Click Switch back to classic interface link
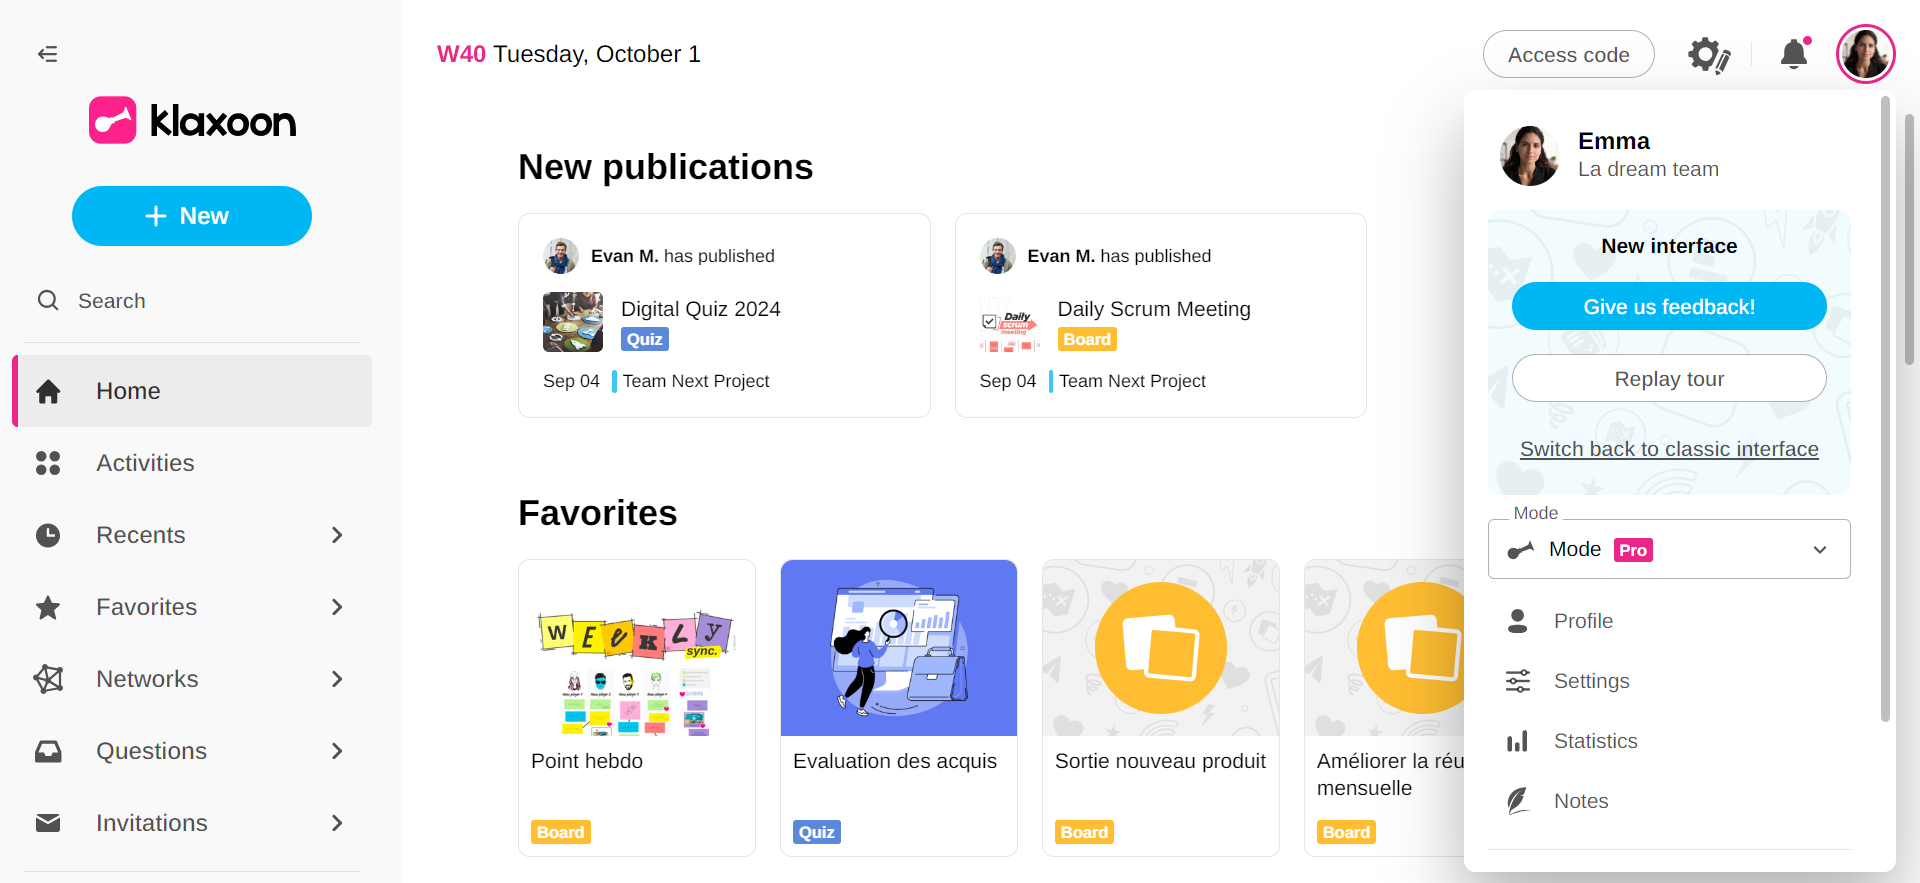 [x=1668, y=449]
